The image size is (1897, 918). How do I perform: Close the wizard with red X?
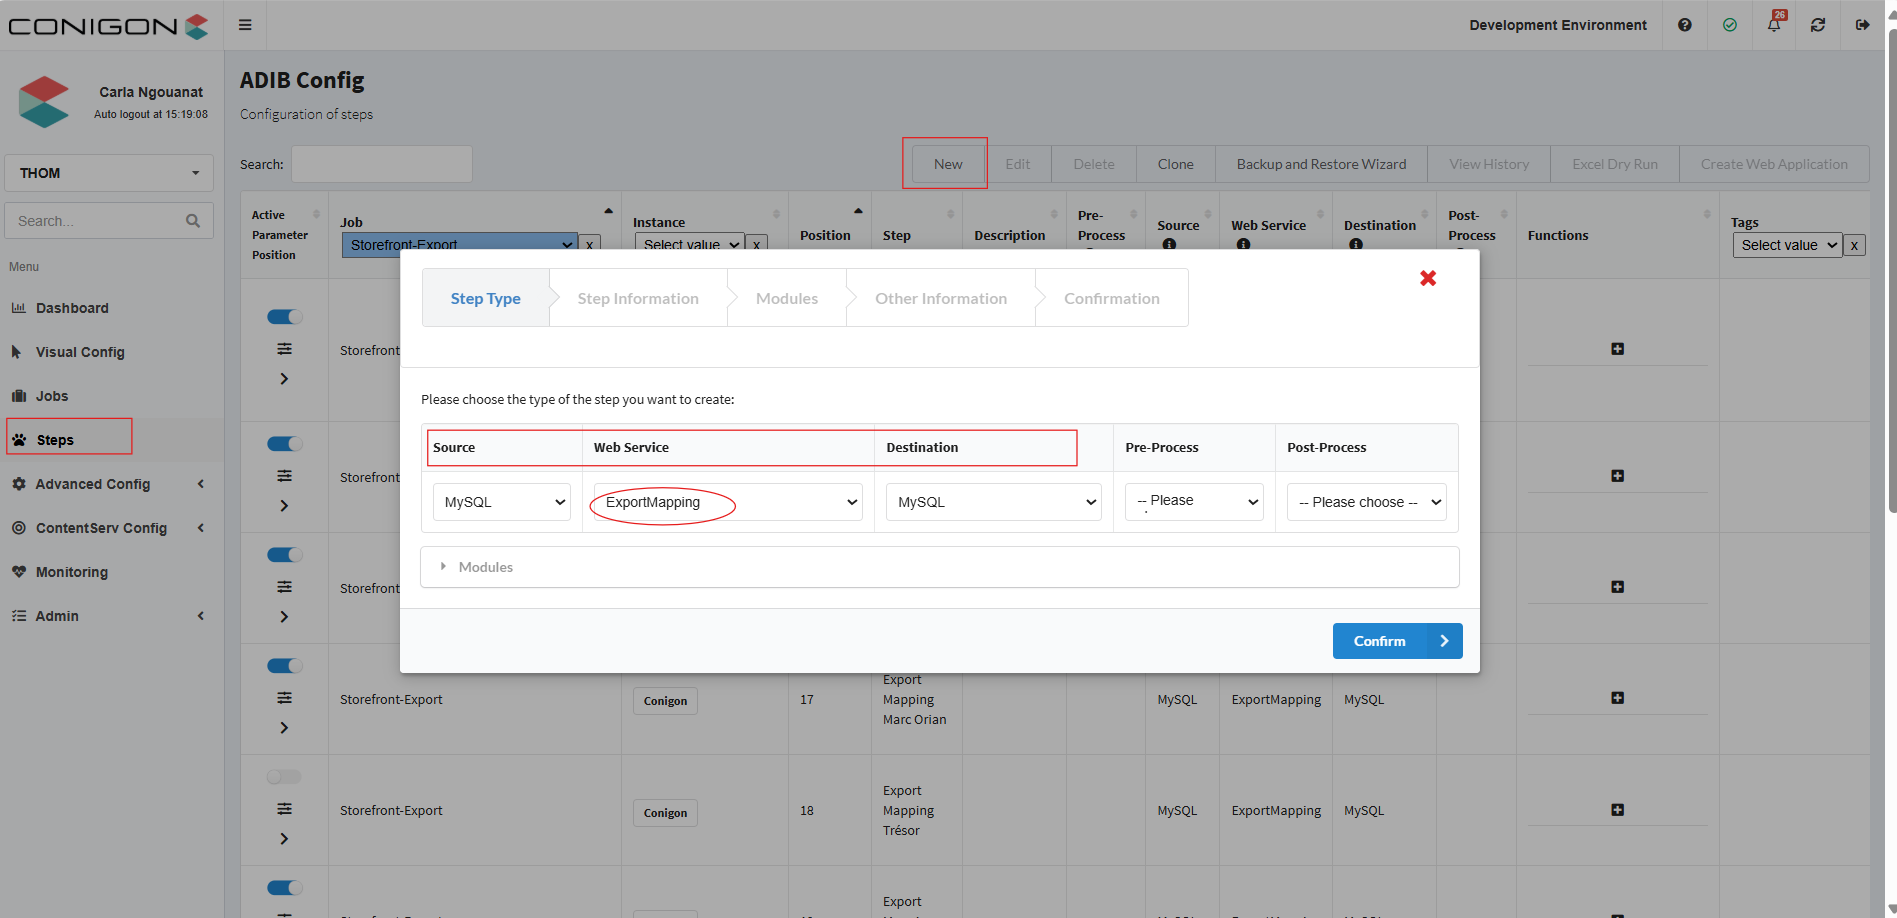click(1428, 278)
